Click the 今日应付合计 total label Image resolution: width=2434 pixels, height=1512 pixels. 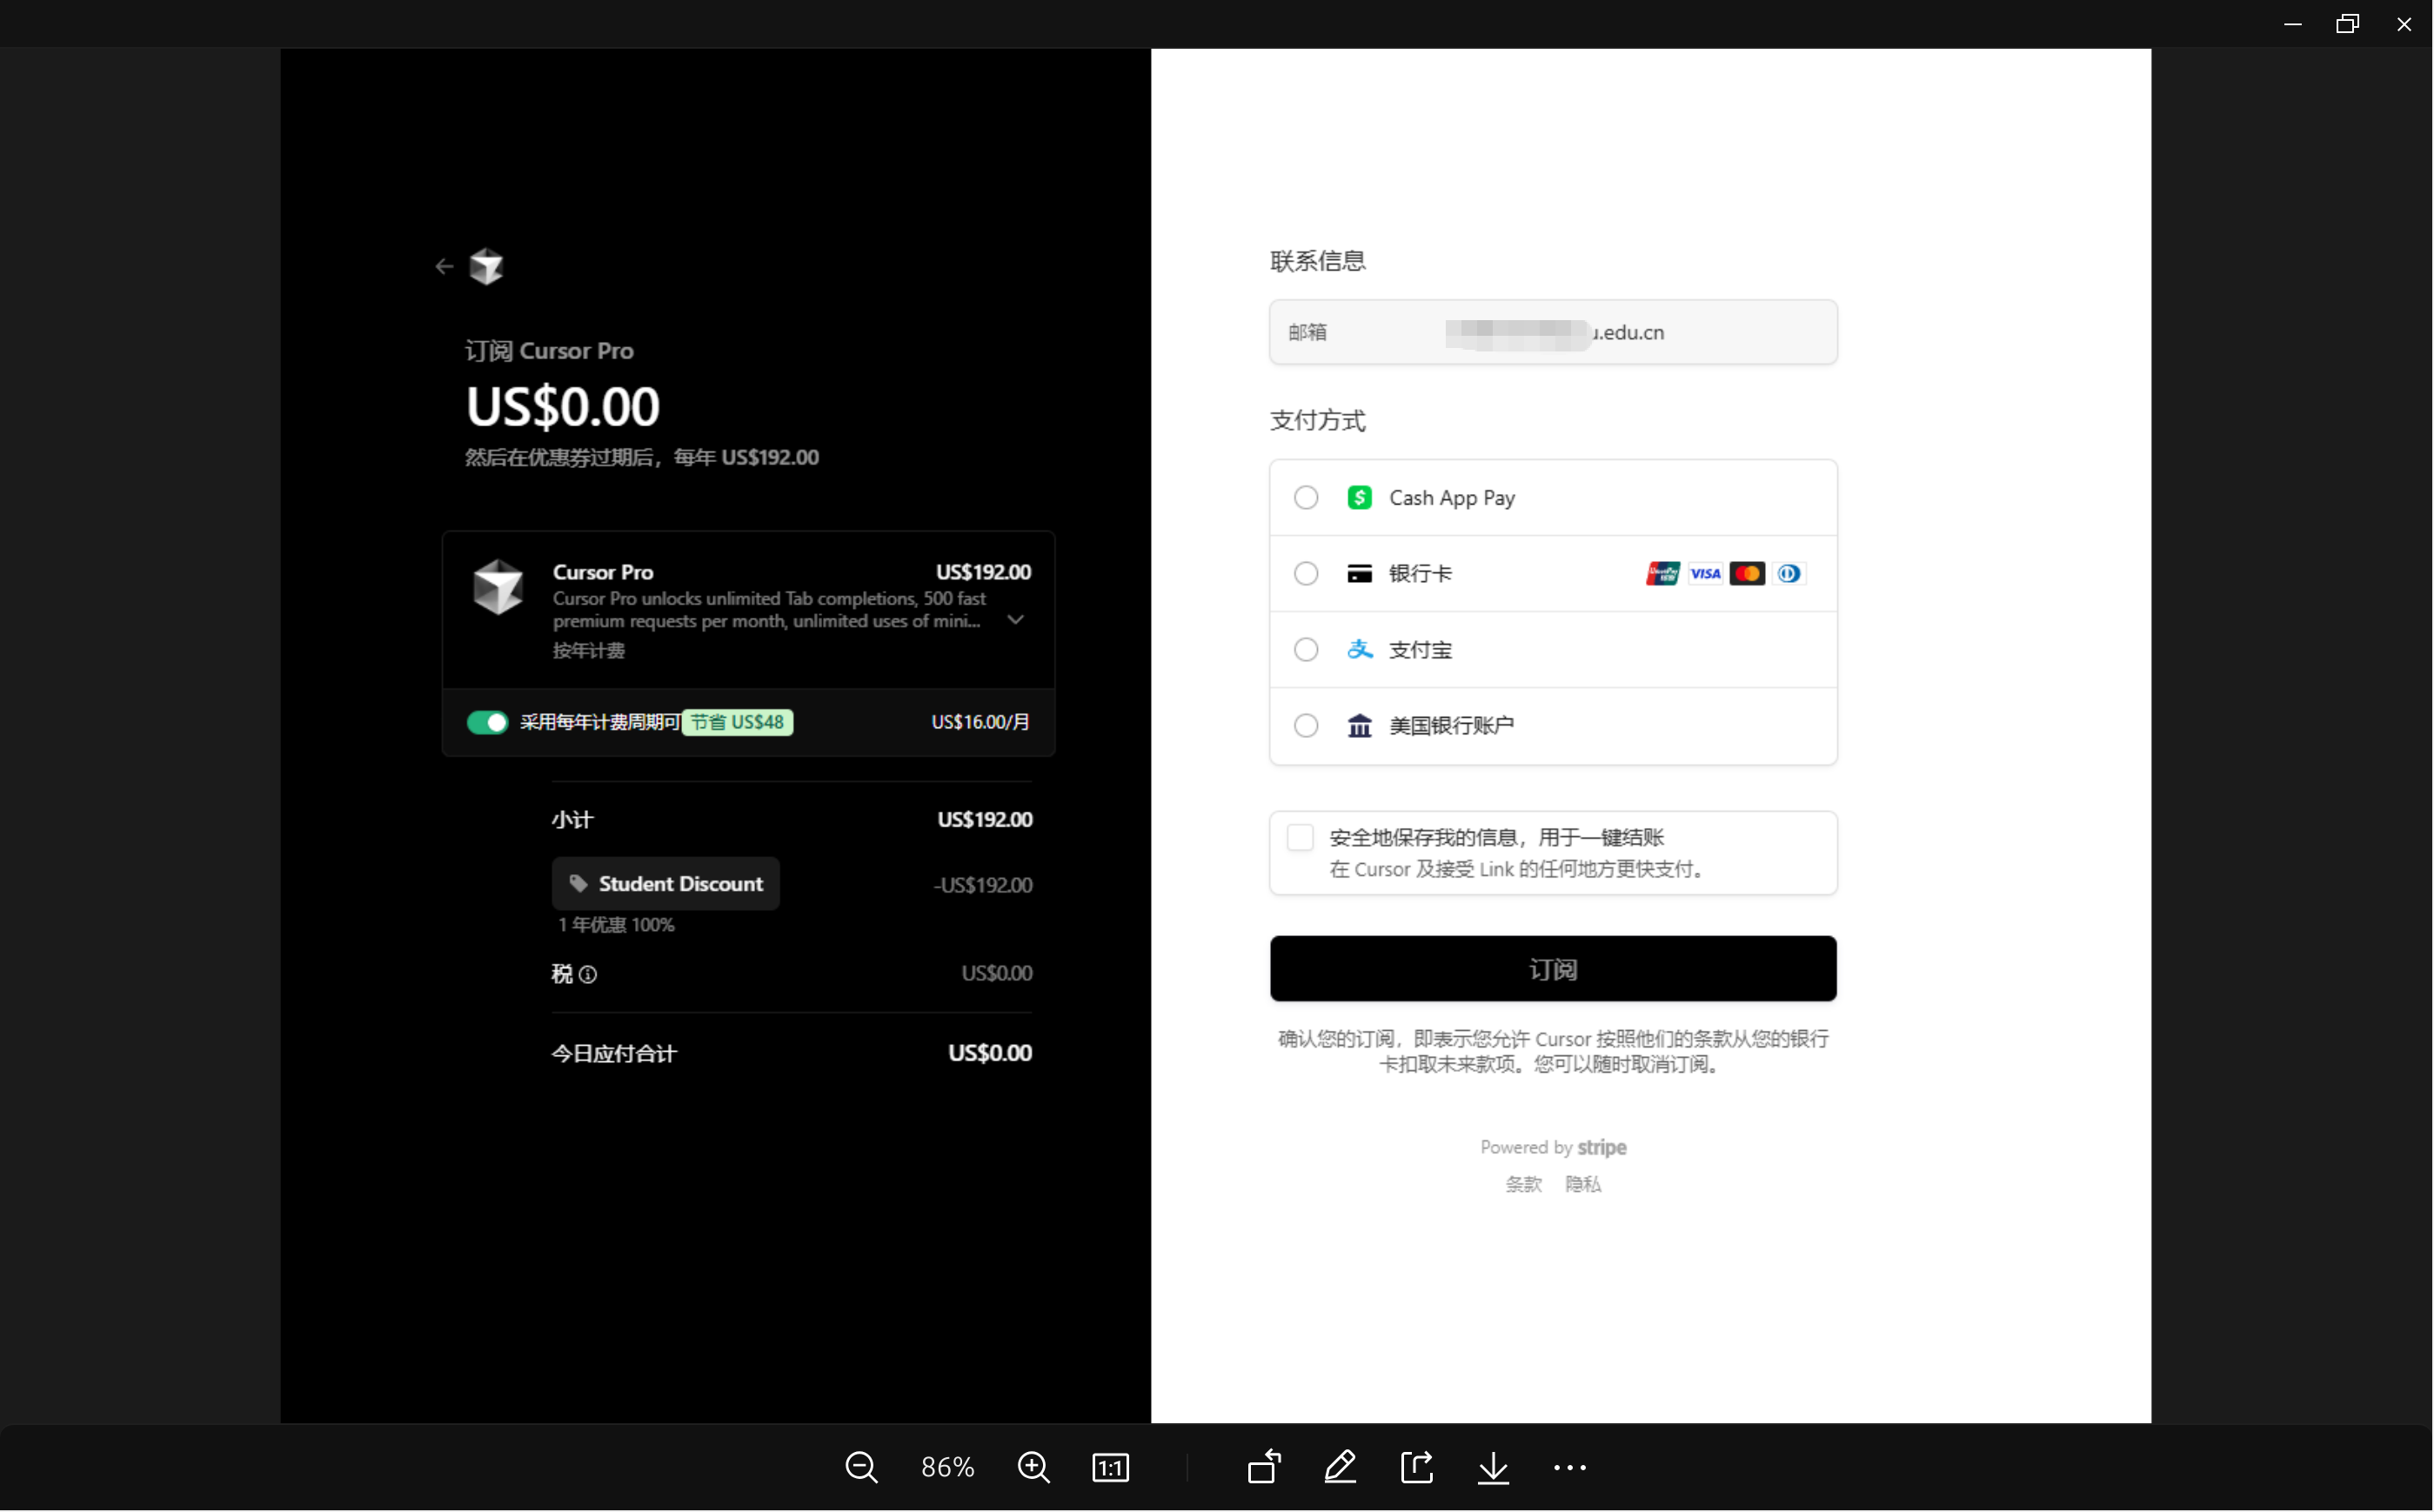click(x=614, y=1054)
